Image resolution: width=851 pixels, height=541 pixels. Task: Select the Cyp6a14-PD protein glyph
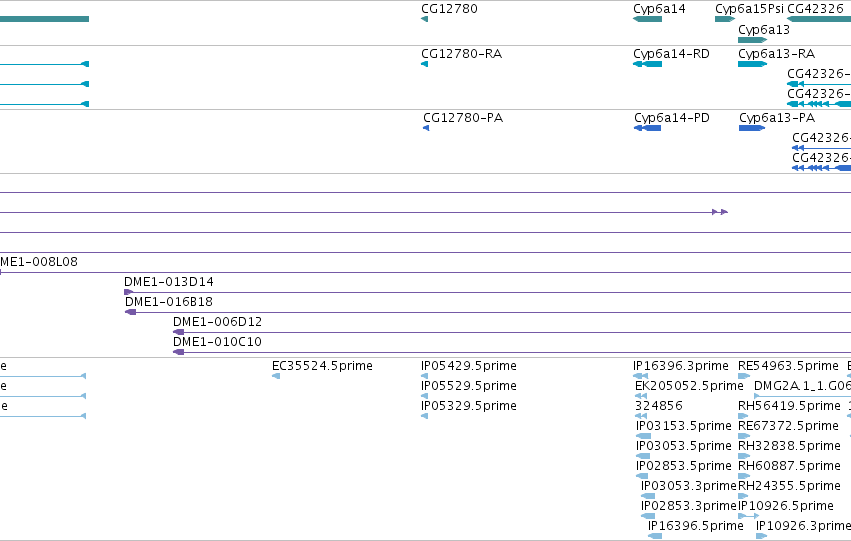(647, 128)
